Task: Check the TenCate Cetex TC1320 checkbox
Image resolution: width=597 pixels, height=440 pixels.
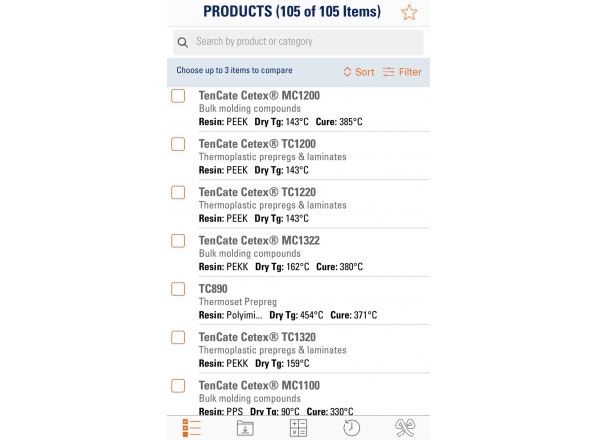Action: click(178, 338)
